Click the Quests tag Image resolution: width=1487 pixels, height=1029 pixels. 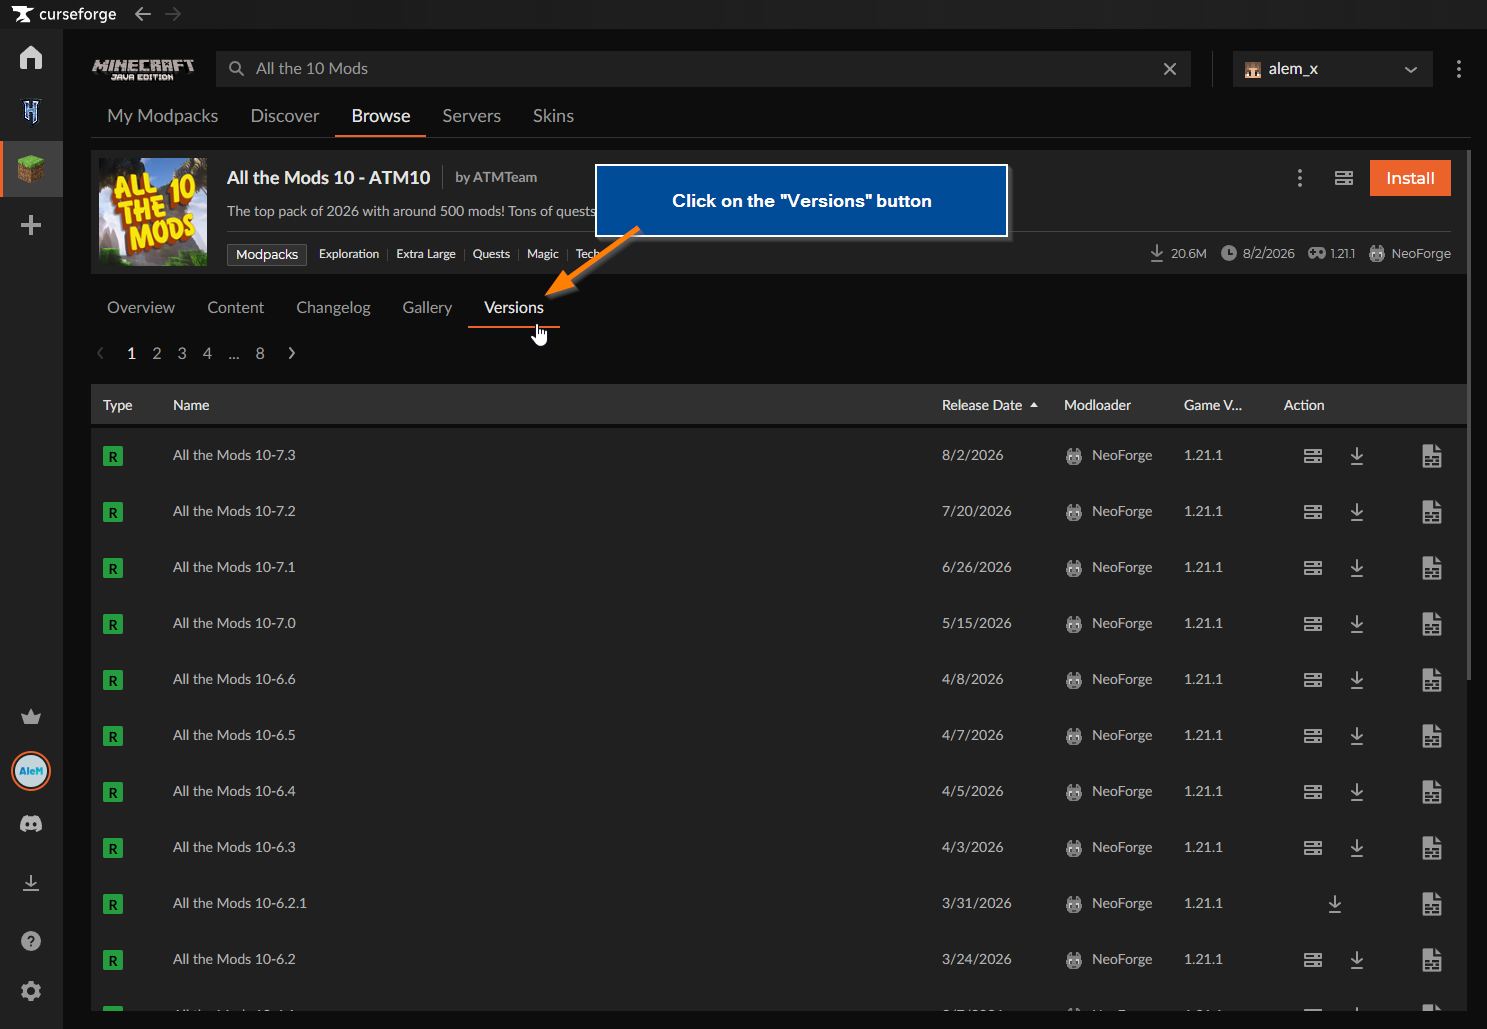(x=491, y=254)
